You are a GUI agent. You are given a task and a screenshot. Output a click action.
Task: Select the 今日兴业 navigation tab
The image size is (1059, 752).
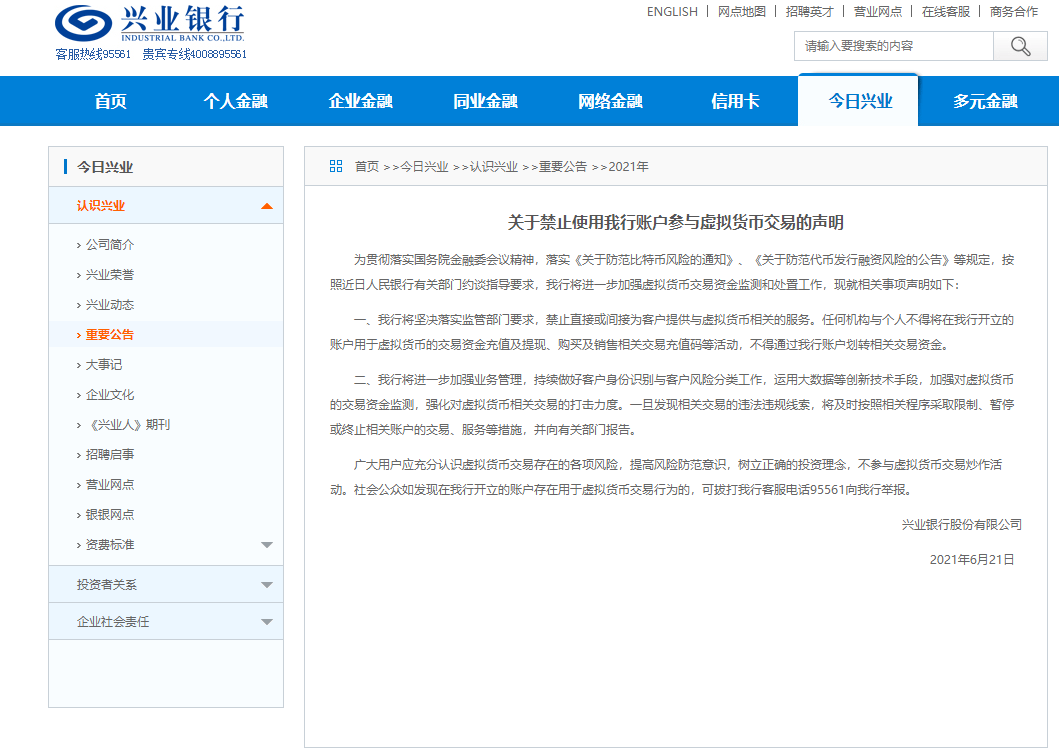(x=860, y=101)
